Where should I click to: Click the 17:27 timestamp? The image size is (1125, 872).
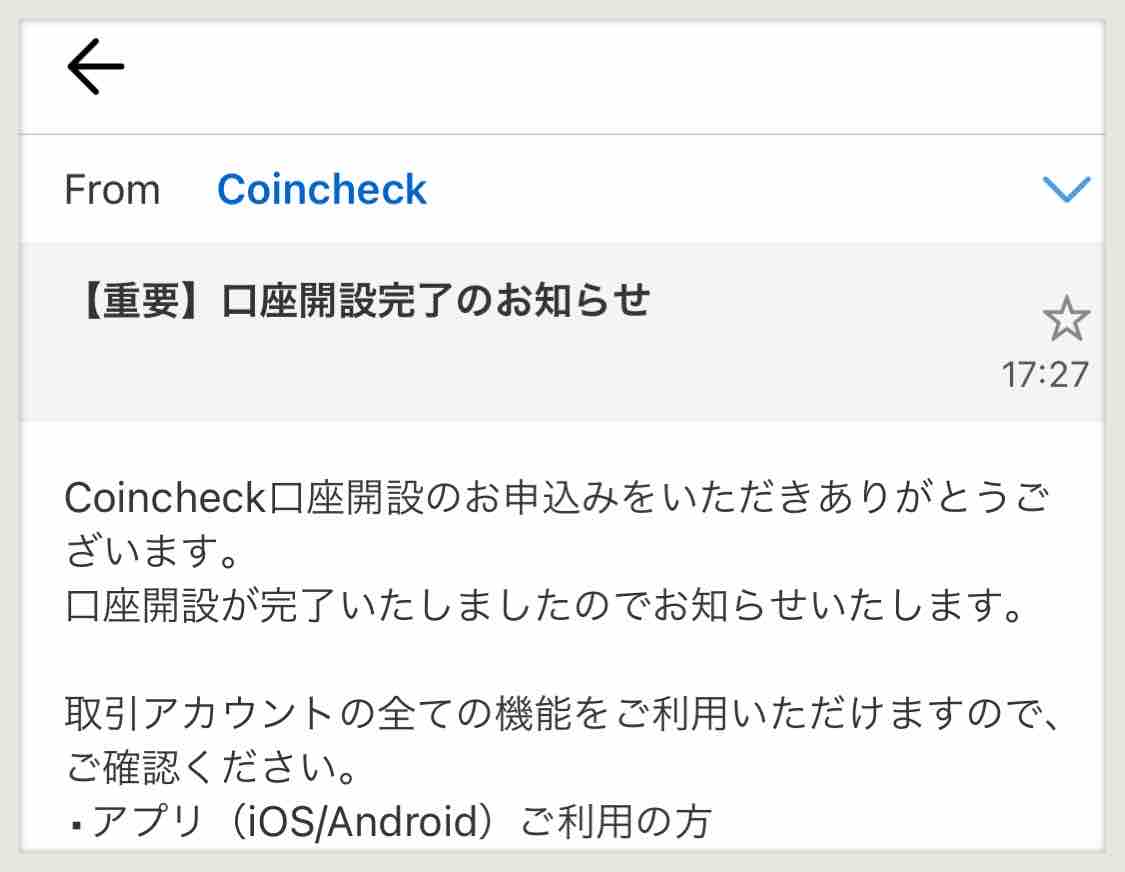[x=1045, y=375]
